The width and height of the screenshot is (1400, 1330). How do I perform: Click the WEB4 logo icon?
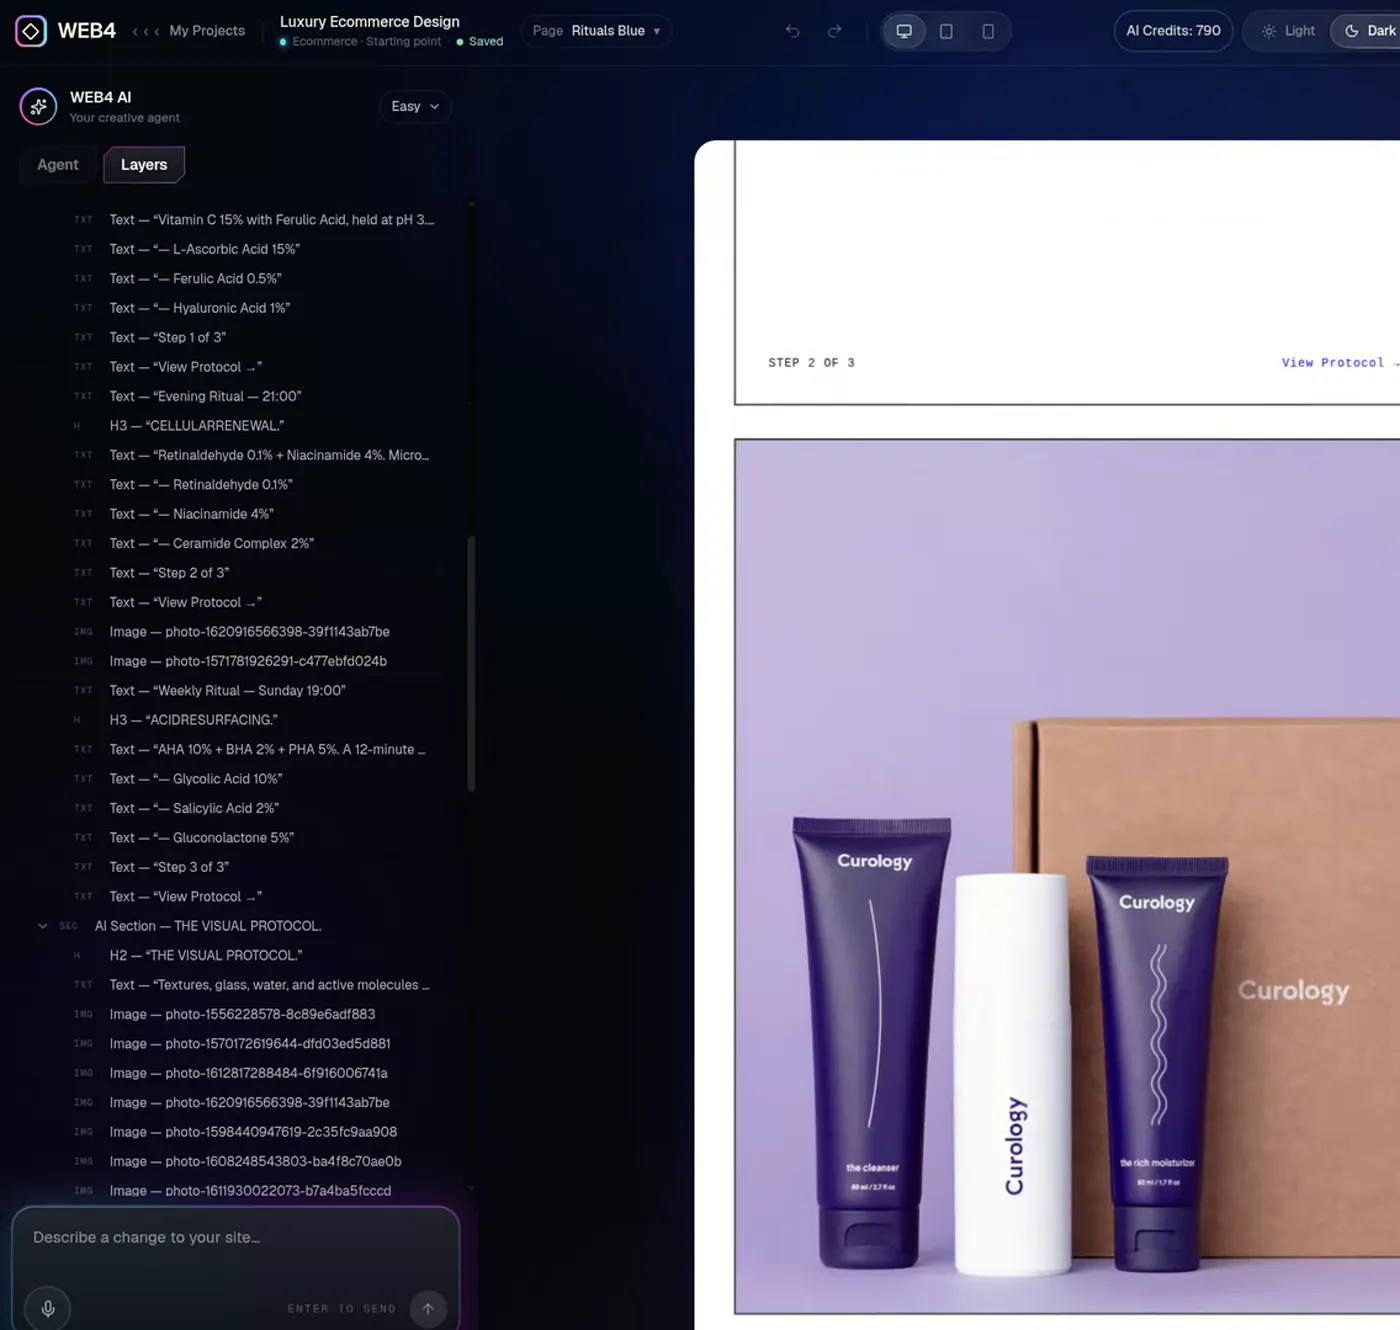pos(31,31)
